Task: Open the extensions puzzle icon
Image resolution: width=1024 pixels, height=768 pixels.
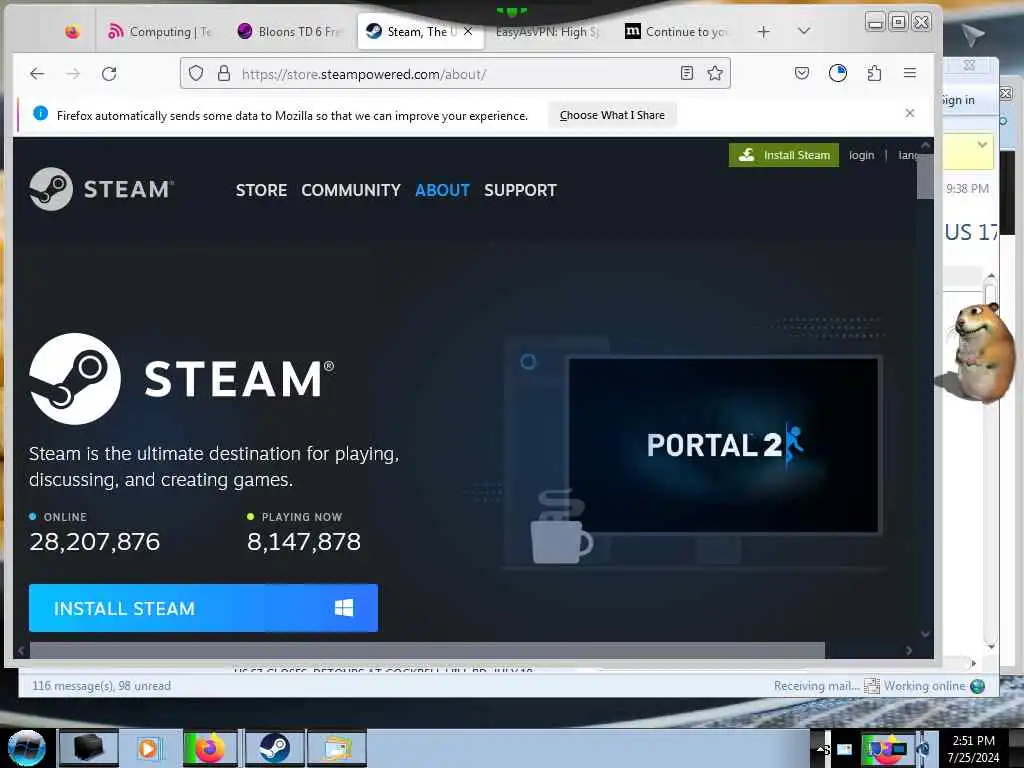Action: pyautogui.click(x=874, y=73)
